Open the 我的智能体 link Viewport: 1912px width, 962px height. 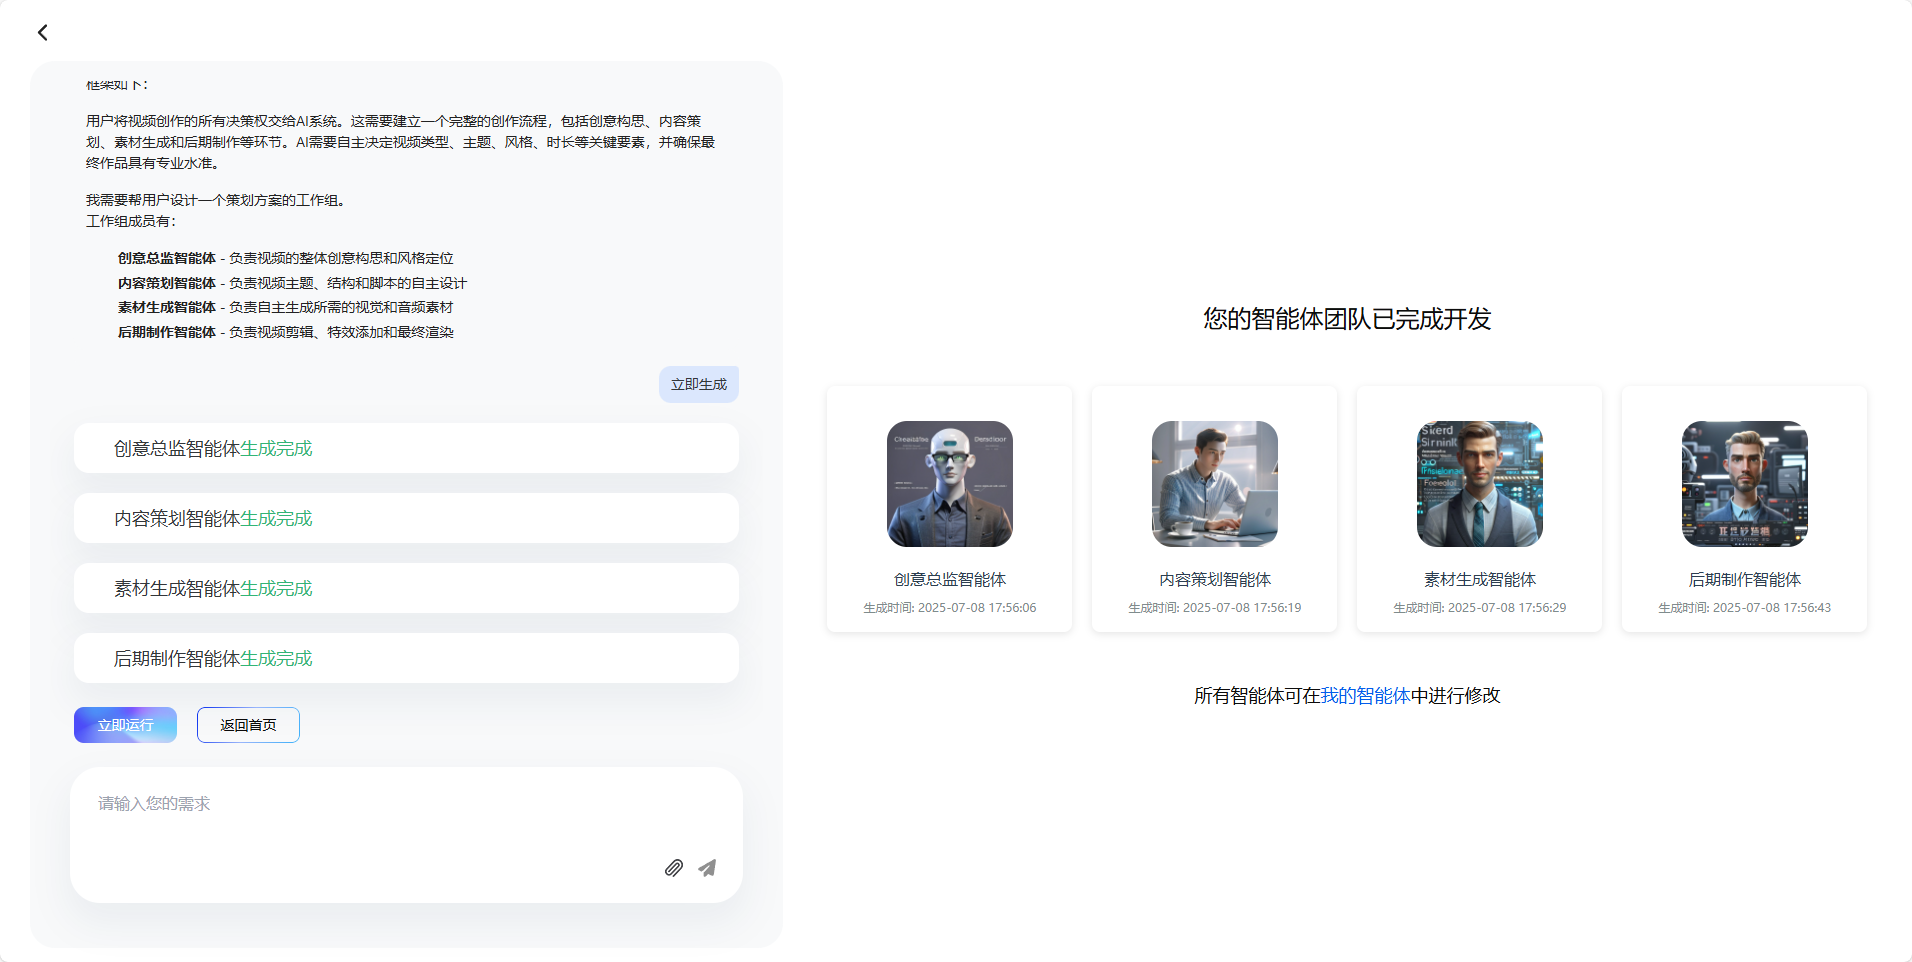pos(1365,695)
